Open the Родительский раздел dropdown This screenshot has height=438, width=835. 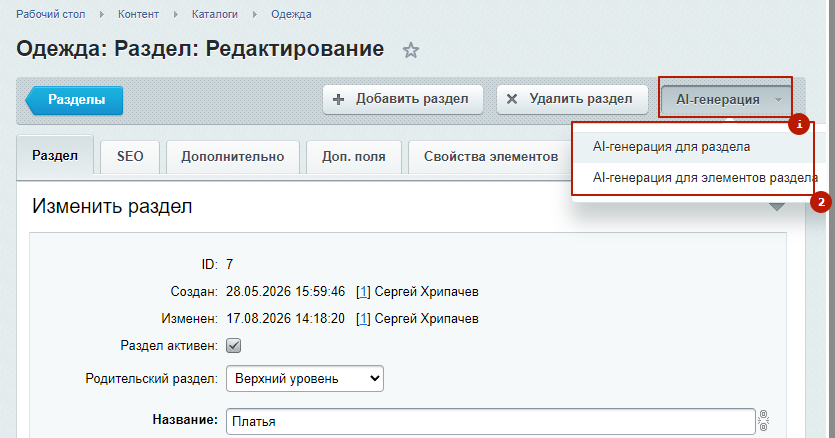tap(305, 378)
